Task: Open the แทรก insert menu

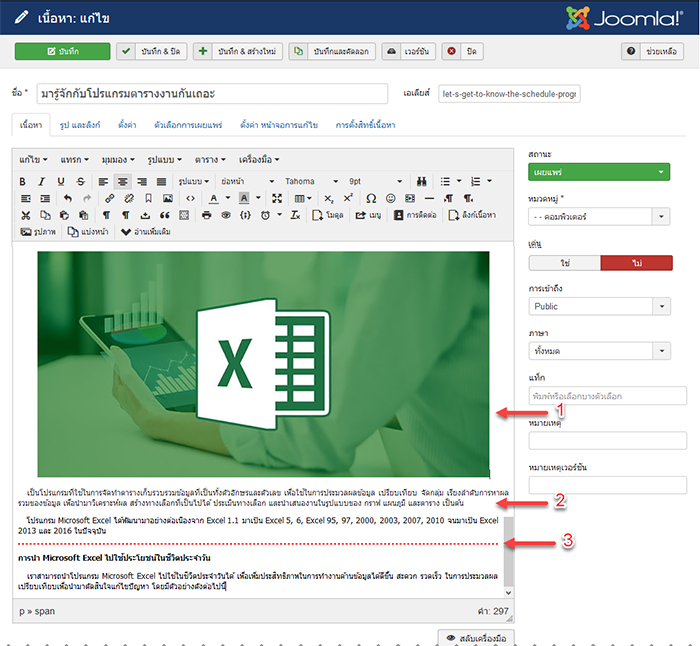Action: (x=75, y=160)
